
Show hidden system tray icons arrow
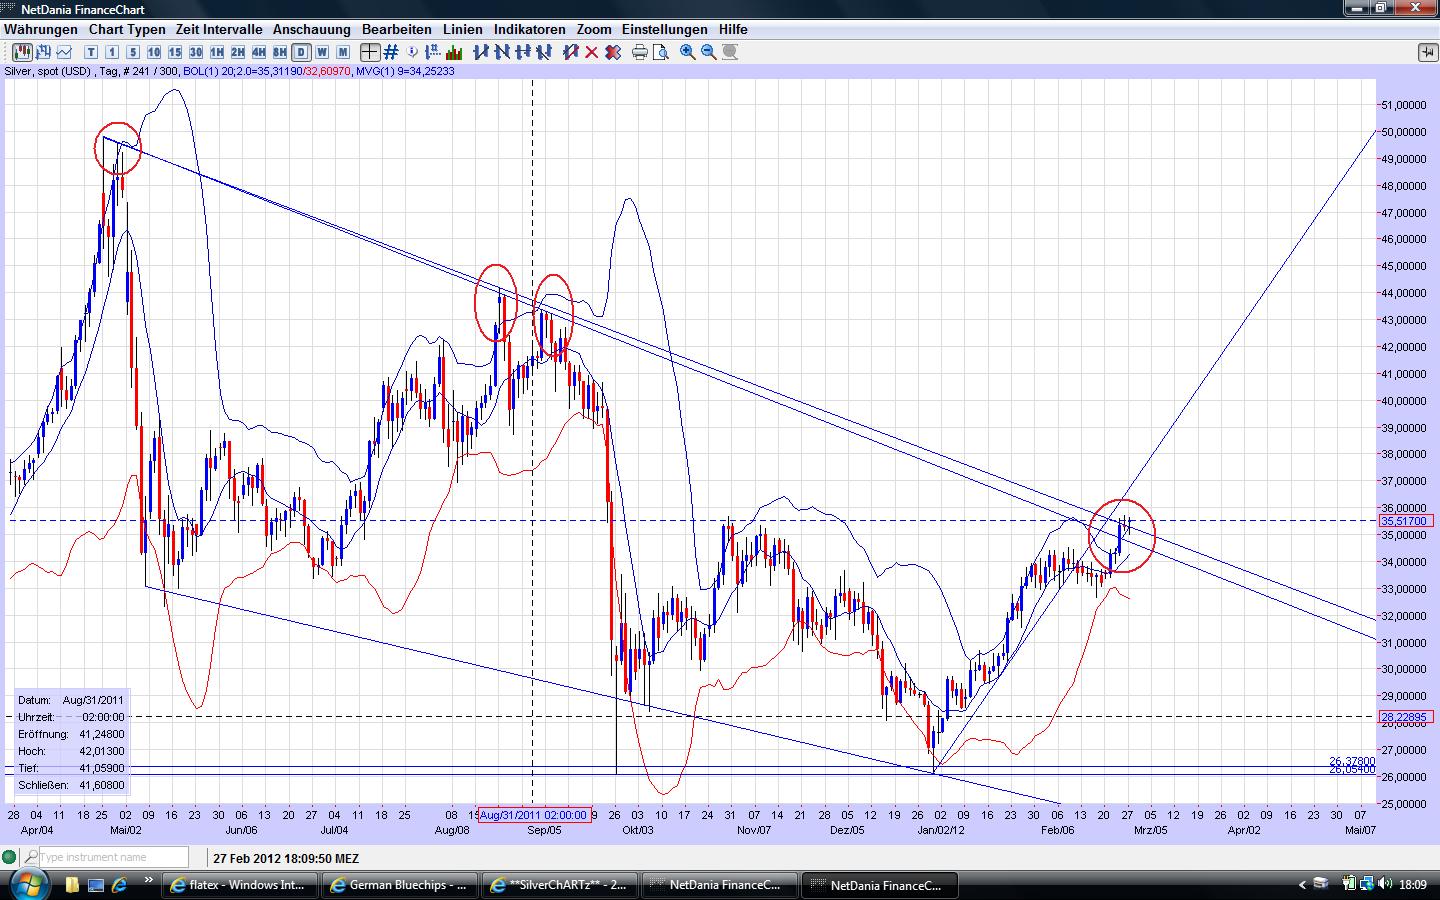[x=1302, y=885]
